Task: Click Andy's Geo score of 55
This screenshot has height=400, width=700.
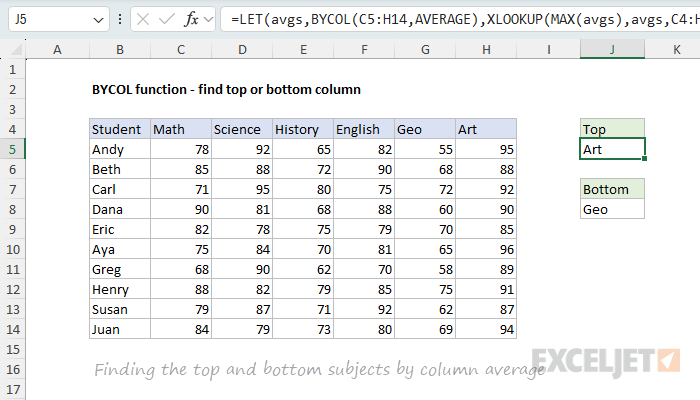Action: point(425,150)
